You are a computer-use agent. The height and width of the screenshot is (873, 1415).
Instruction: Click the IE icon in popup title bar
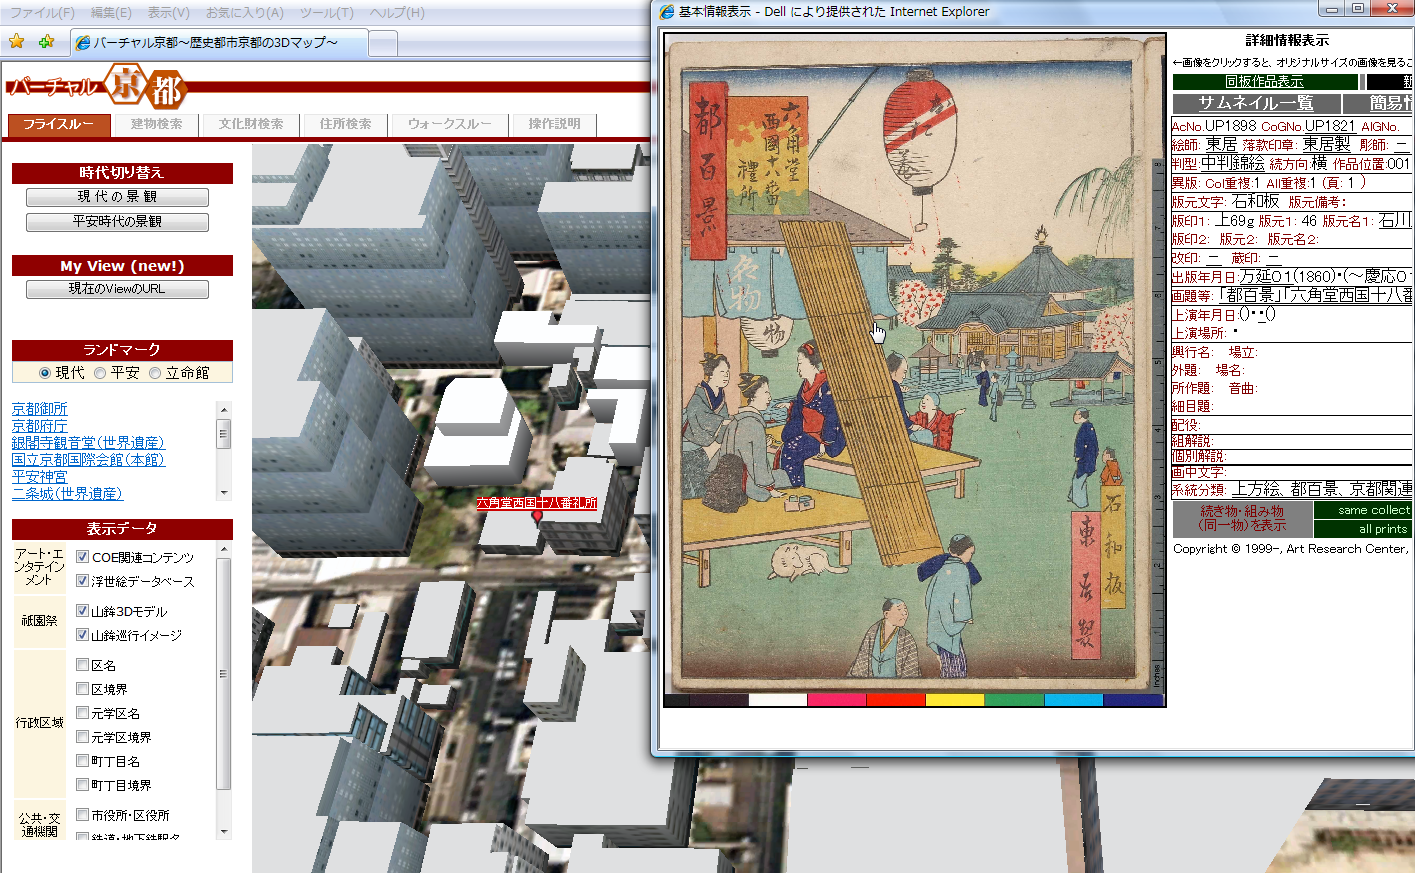(x=667, y=11)
